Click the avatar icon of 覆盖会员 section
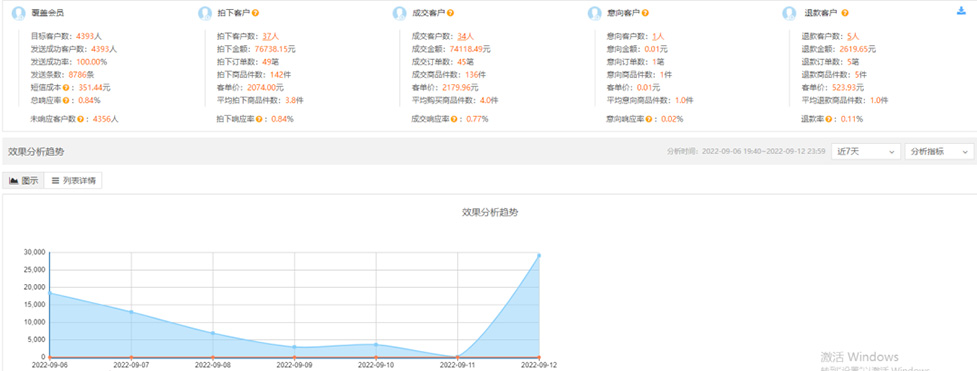Screen dimensions: 977x371 tap(19, 13)
